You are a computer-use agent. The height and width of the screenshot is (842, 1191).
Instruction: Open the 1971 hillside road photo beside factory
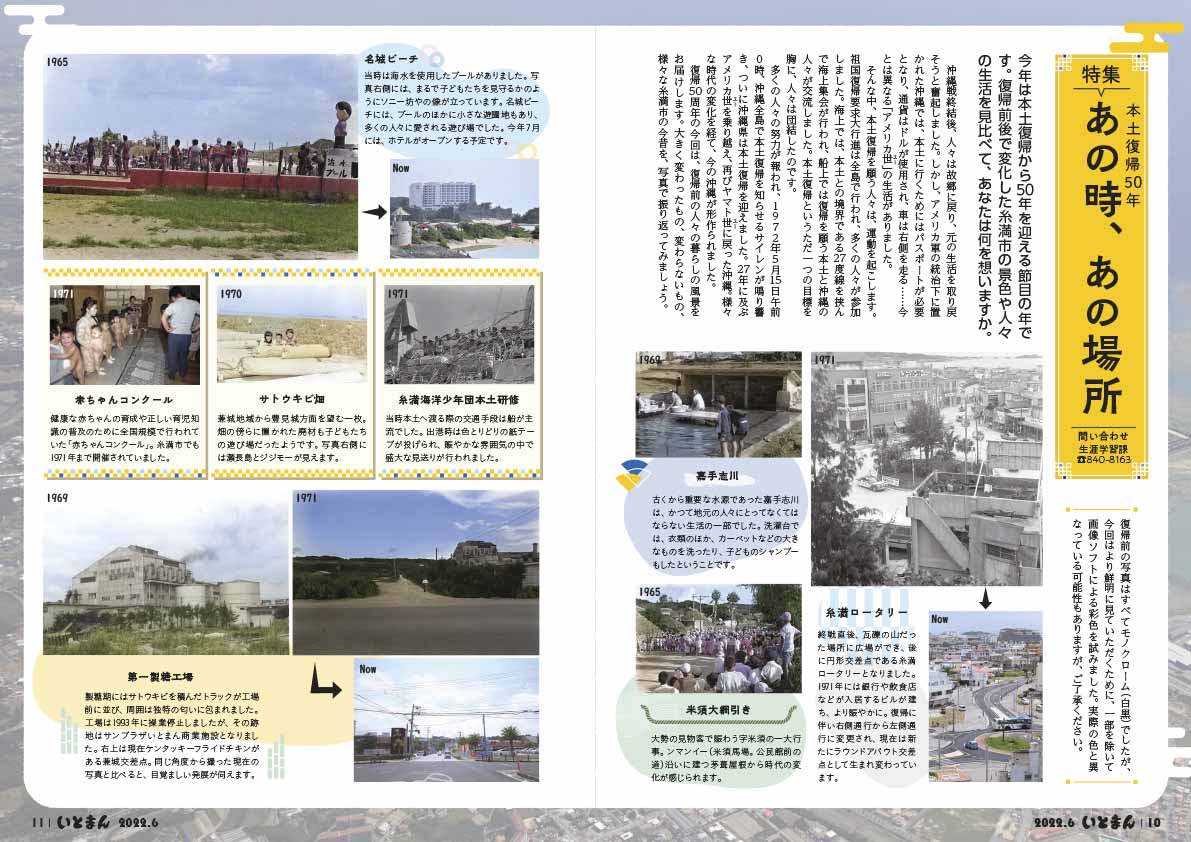415,572
